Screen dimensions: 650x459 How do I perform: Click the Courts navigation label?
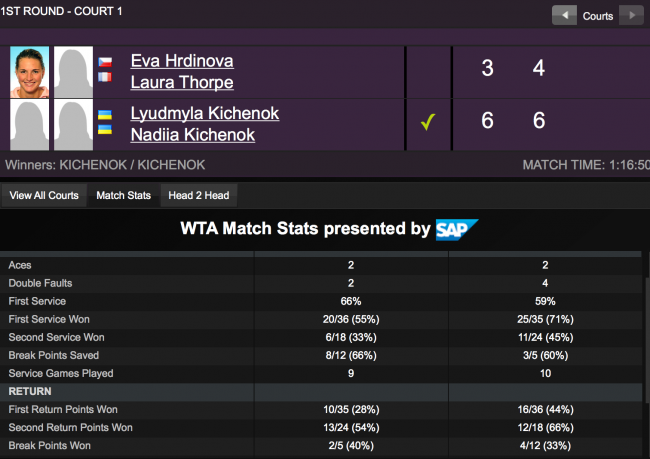point(598,16)
